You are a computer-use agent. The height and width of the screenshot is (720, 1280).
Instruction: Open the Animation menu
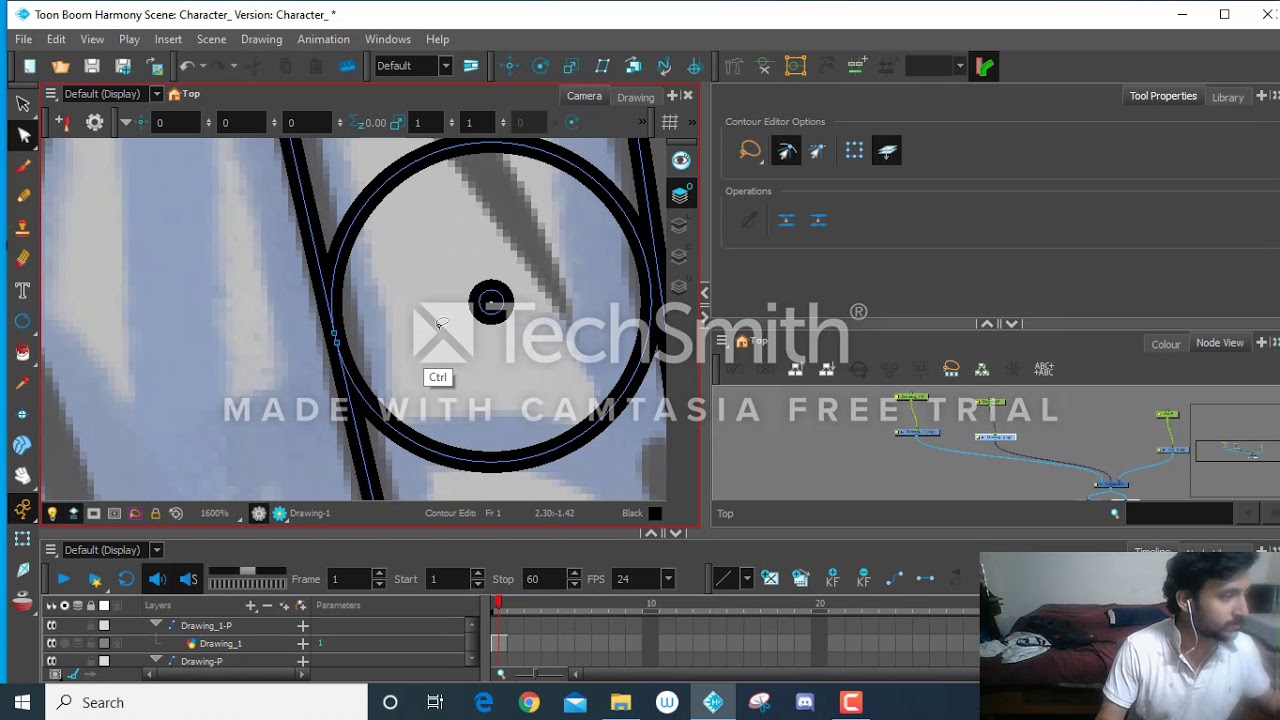tap(323, 39)
